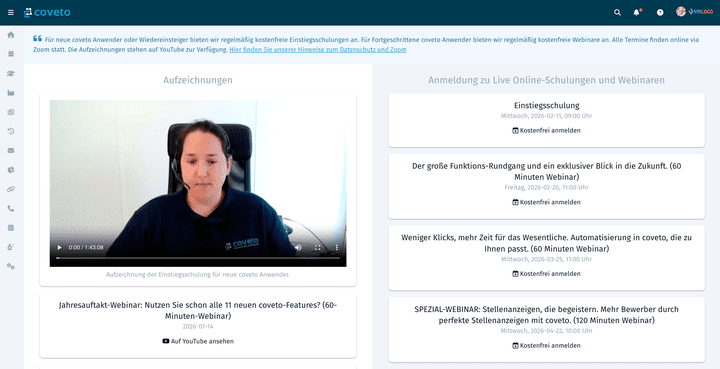Click the video time display '0:00 / 1:43:08'
720x369 pixels.
click(86, 247)
